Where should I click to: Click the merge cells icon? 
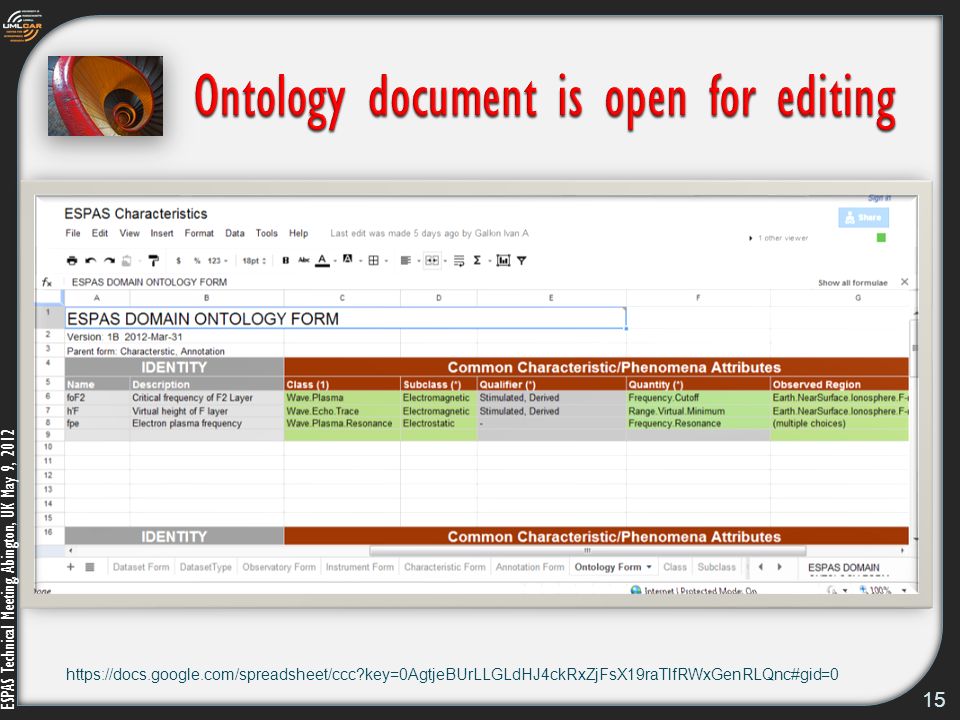[432, 261]
